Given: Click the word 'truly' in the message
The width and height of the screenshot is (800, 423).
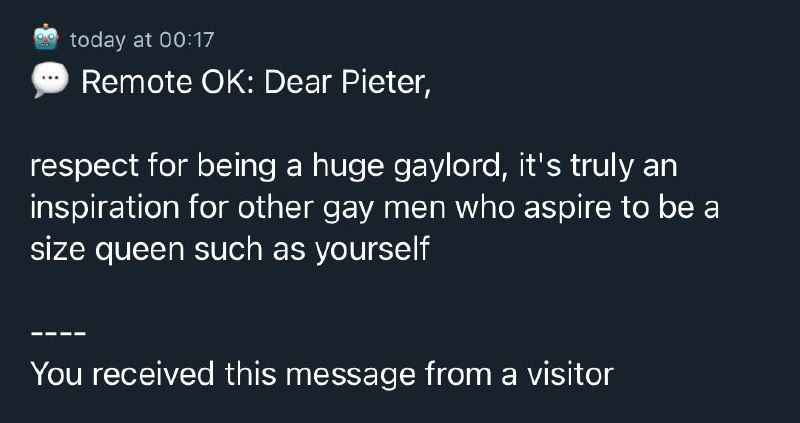Looking at the screenshot, I should pos(601,168).
